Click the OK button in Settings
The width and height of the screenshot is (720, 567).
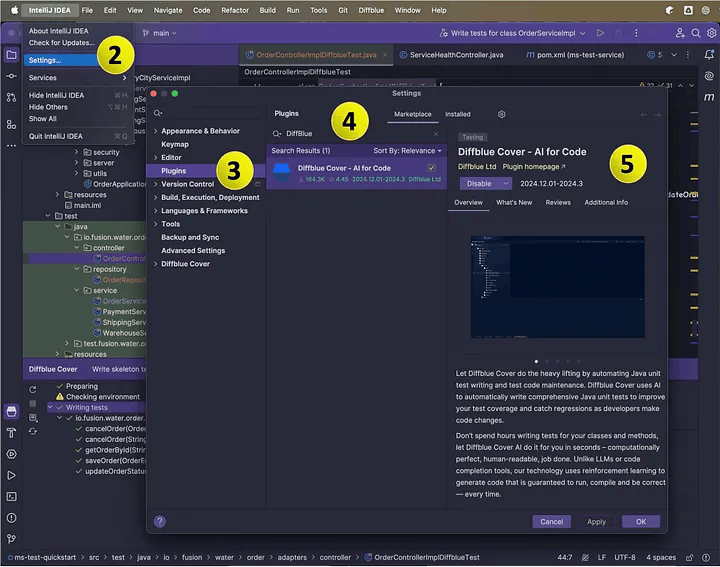click(640, 521)
